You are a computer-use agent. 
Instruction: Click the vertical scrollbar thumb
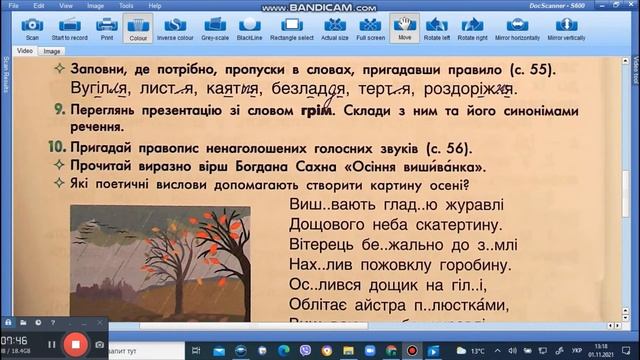coord(625,194)
